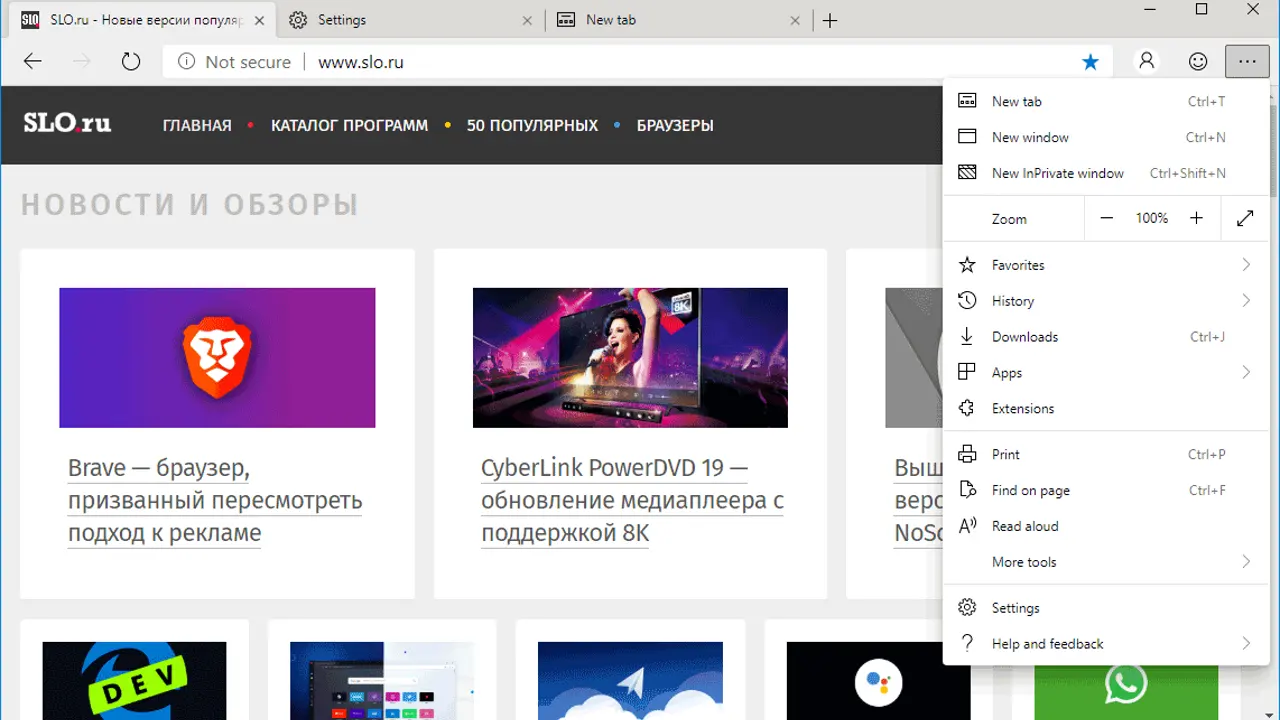1280x720 pixels.
Task: Increase zoom with the plus button
Action: (x=1196, y=218)
